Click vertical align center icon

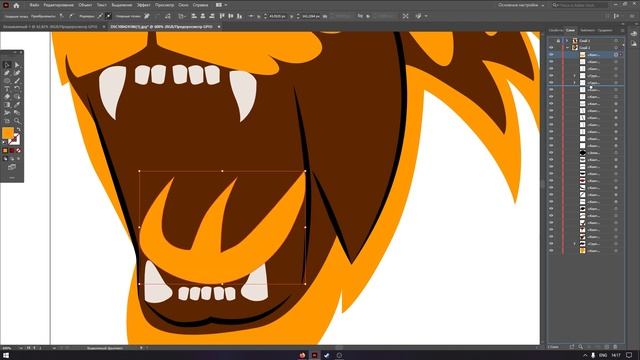click(231, 16)
